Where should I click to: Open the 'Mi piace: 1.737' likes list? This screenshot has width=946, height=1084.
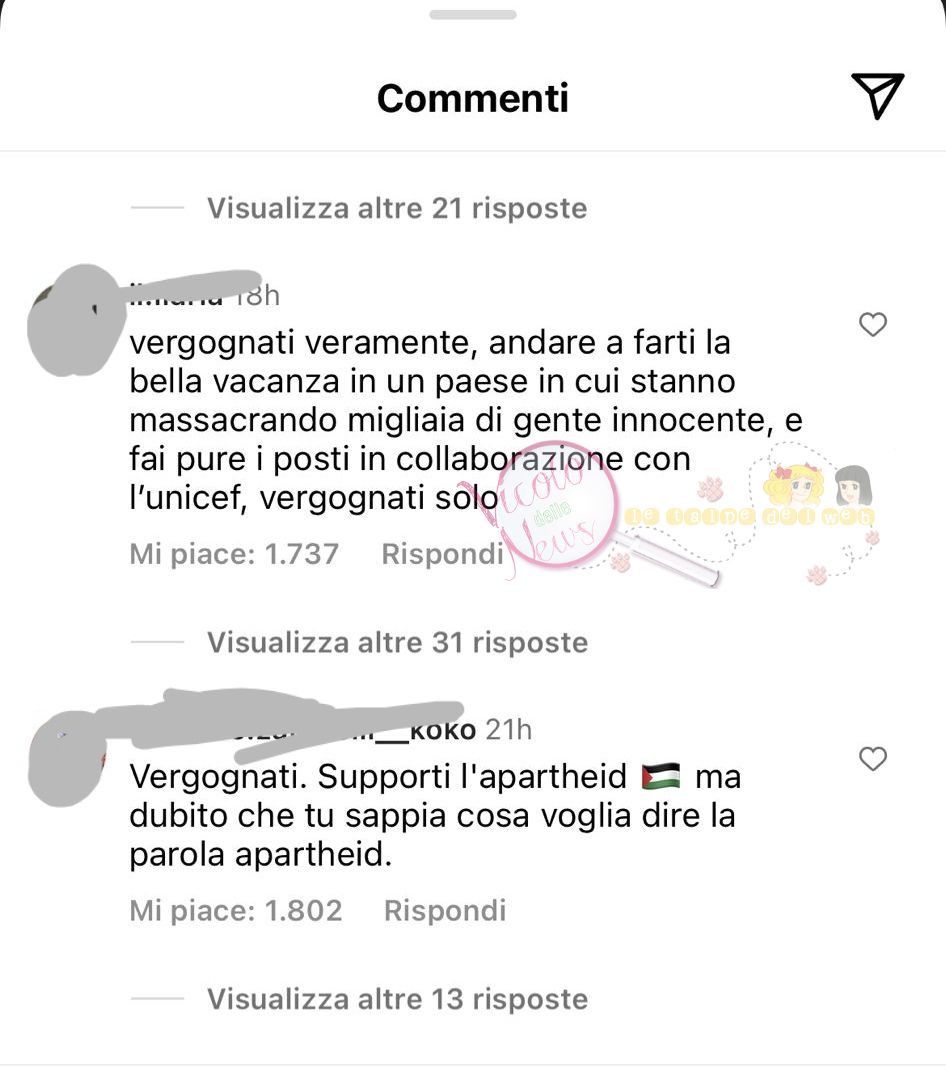coord(234,554)
